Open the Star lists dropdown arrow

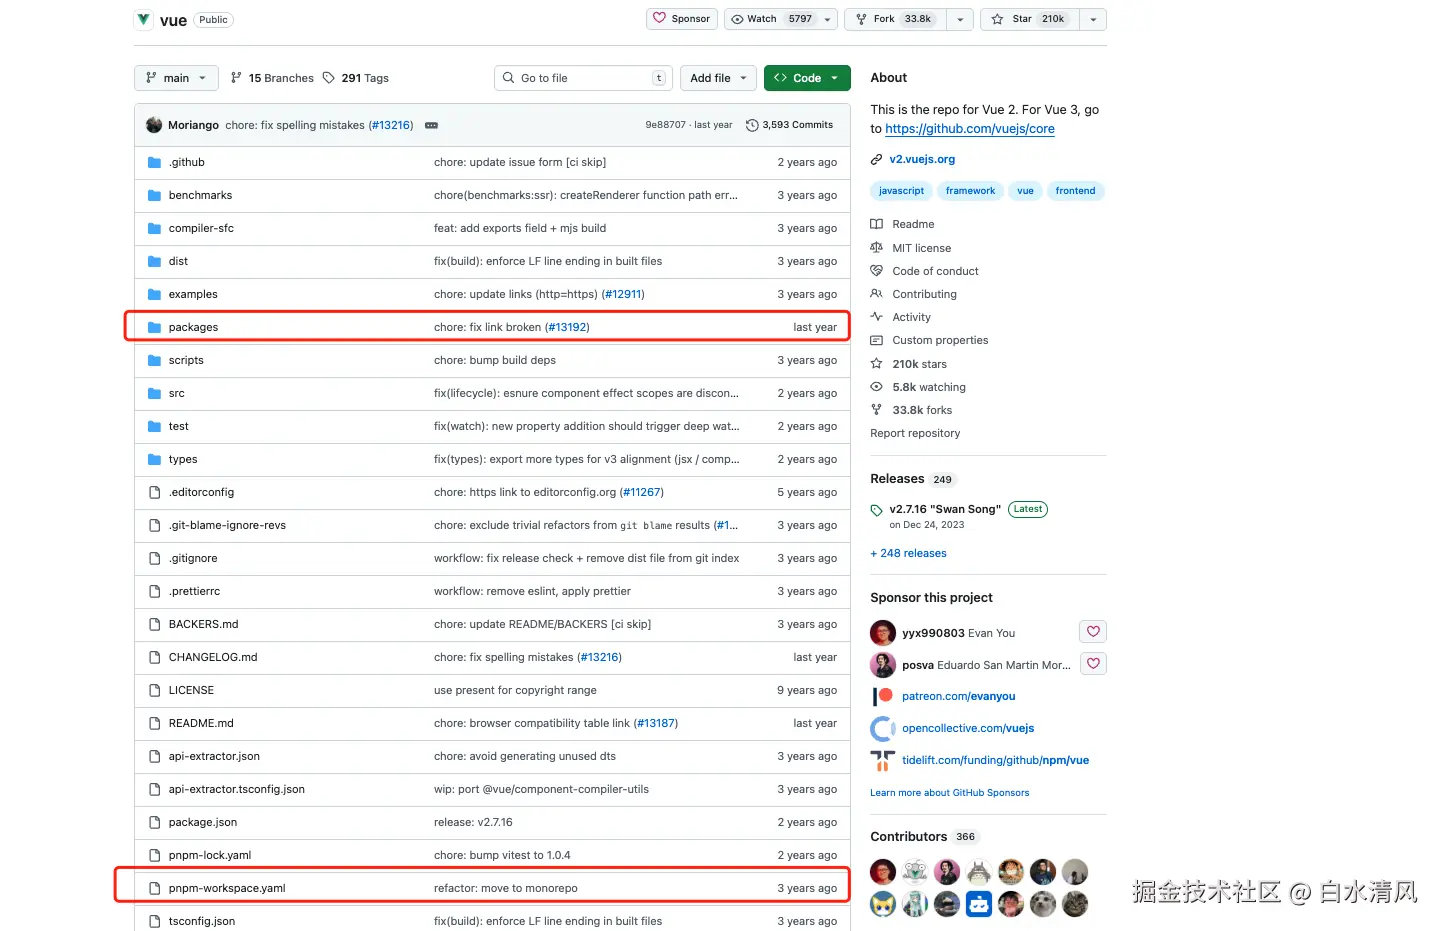1093,19
